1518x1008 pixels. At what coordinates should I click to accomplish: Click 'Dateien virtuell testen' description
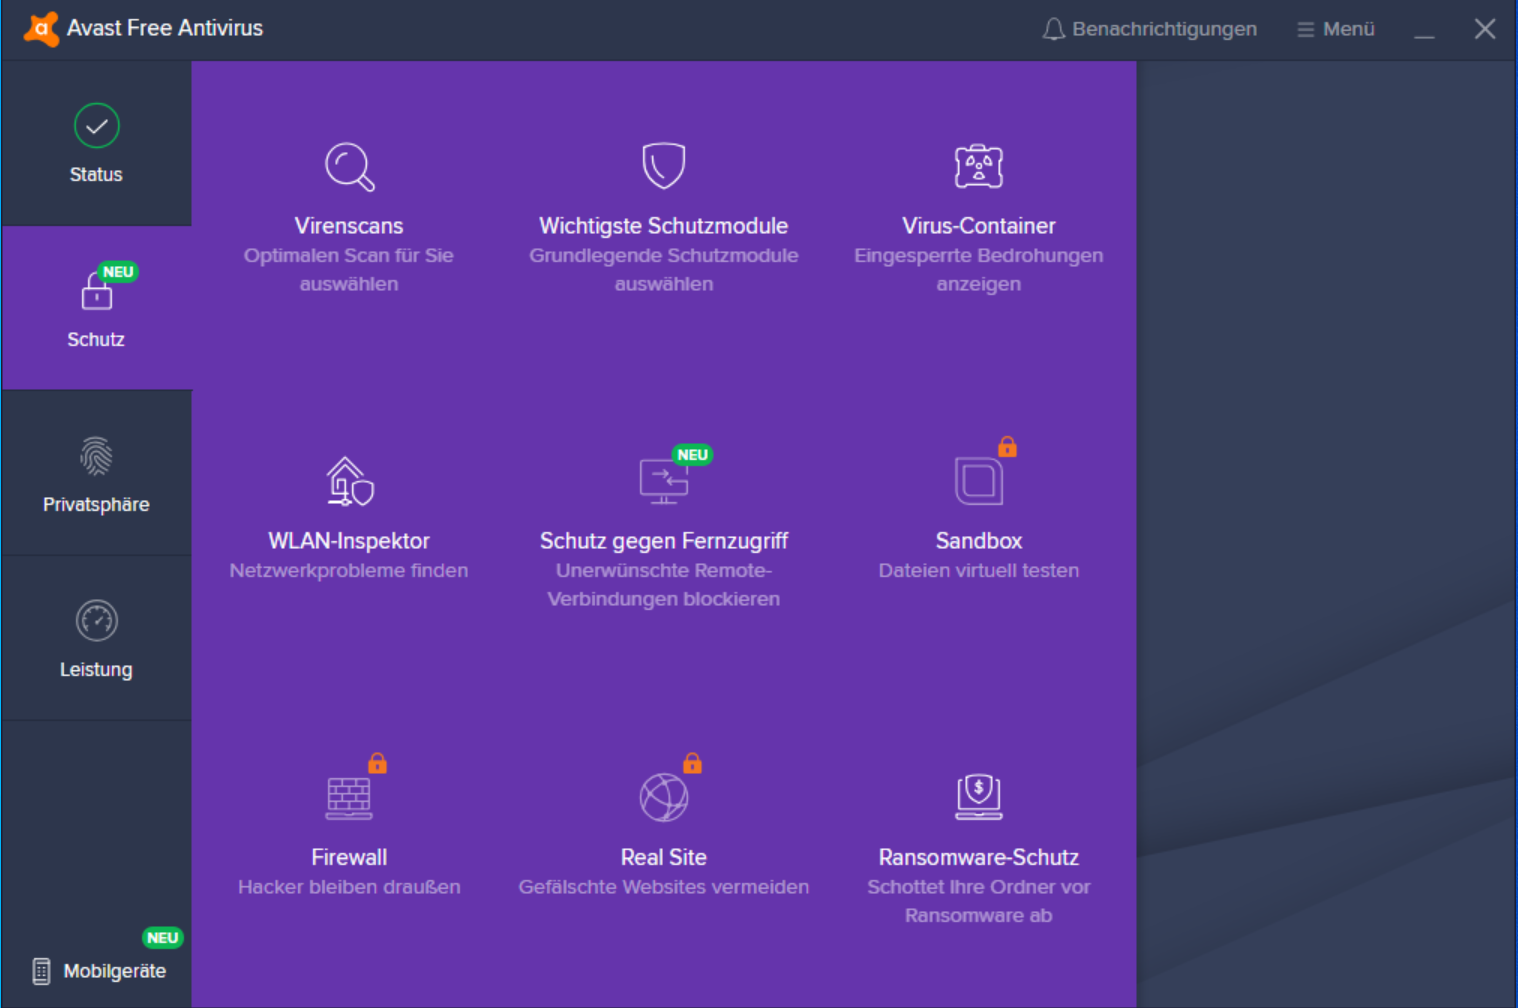(x=979, y=571)
